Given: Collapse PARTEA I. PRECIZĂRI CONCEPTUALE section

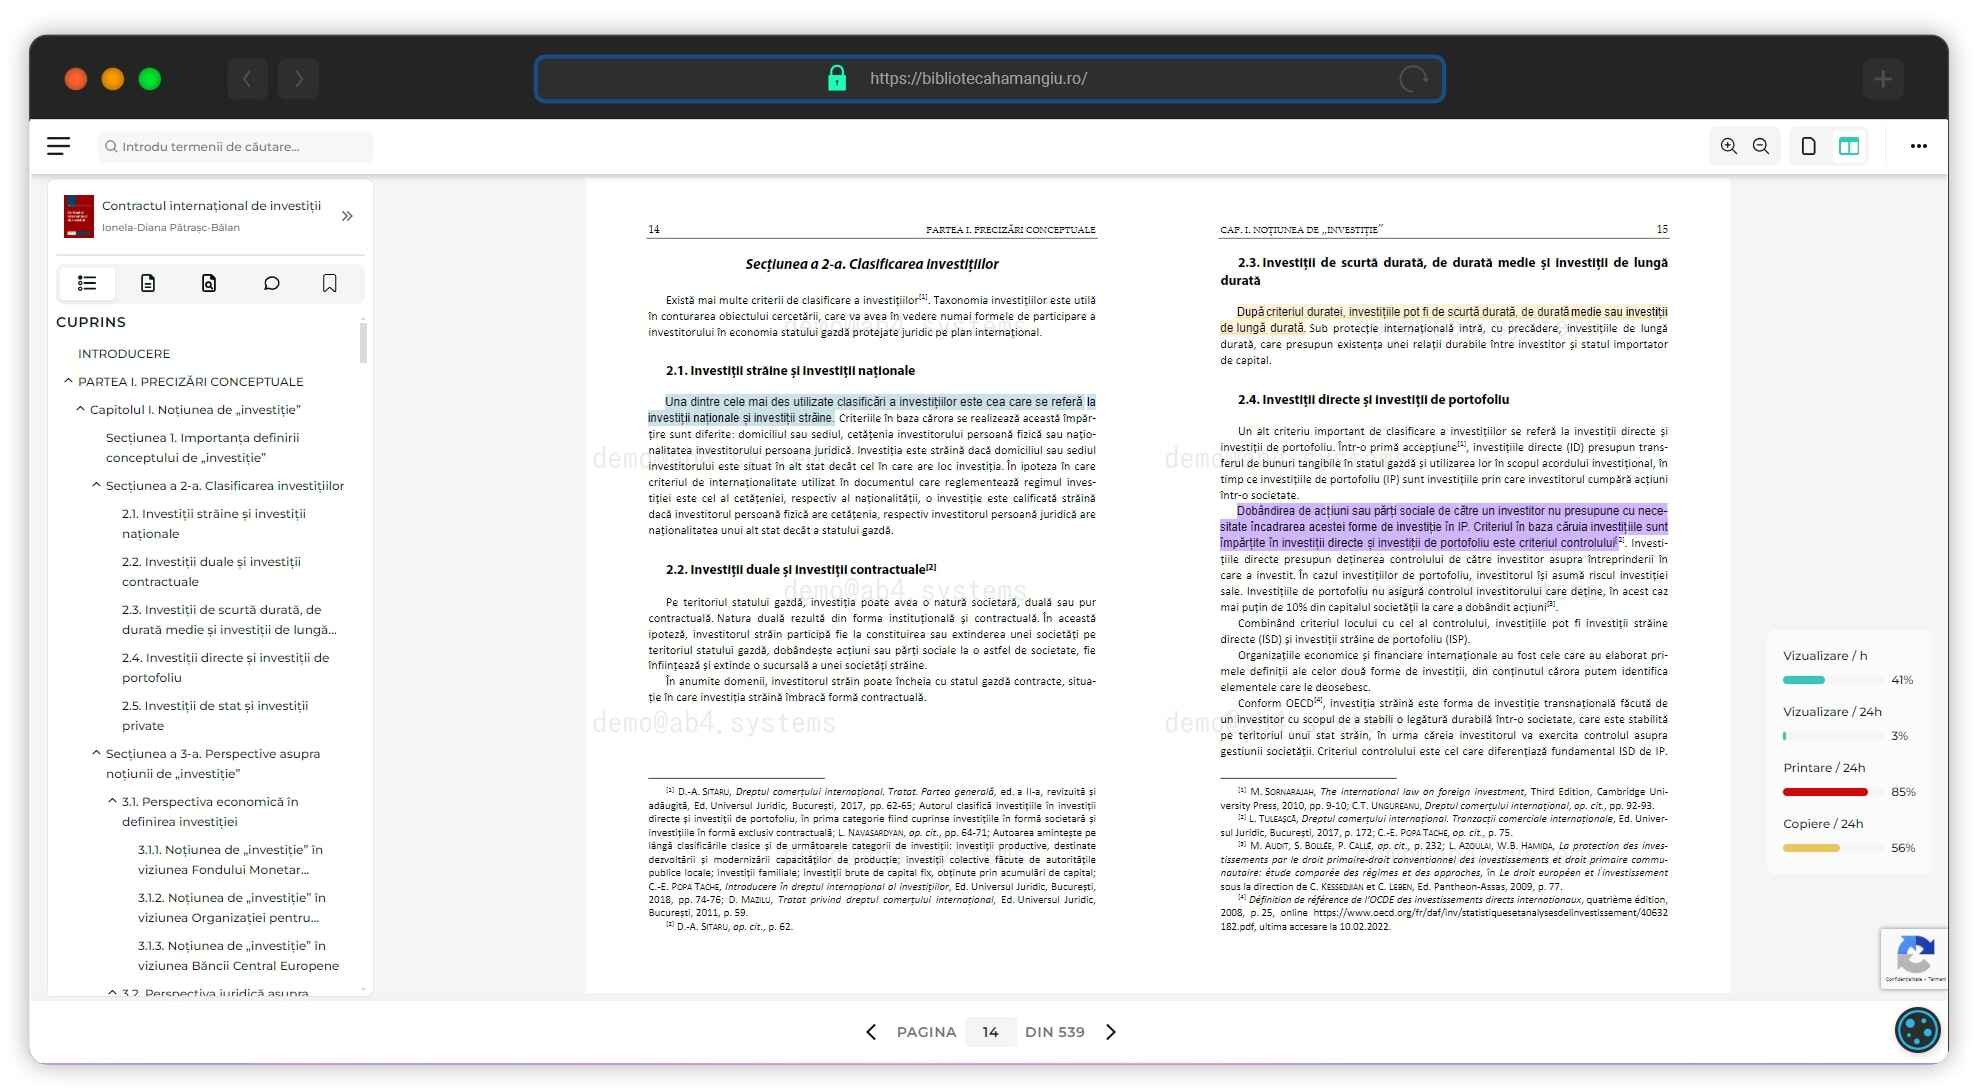Looking at the screenshot, I should (68, 381).
